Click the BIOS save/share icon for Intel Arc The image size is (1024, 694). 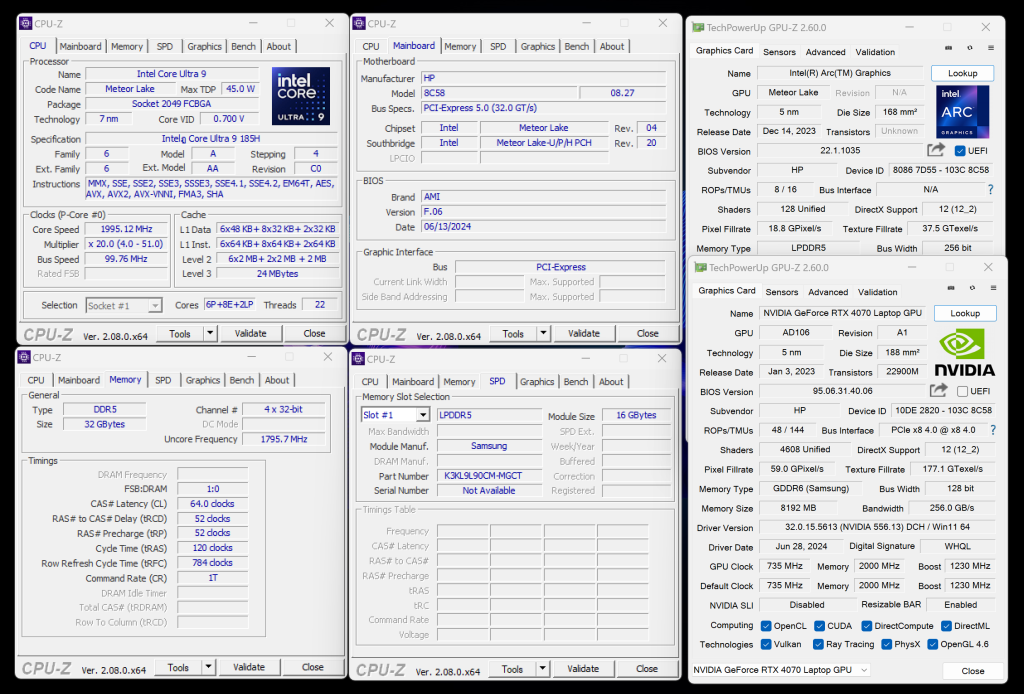coord(936,150)
